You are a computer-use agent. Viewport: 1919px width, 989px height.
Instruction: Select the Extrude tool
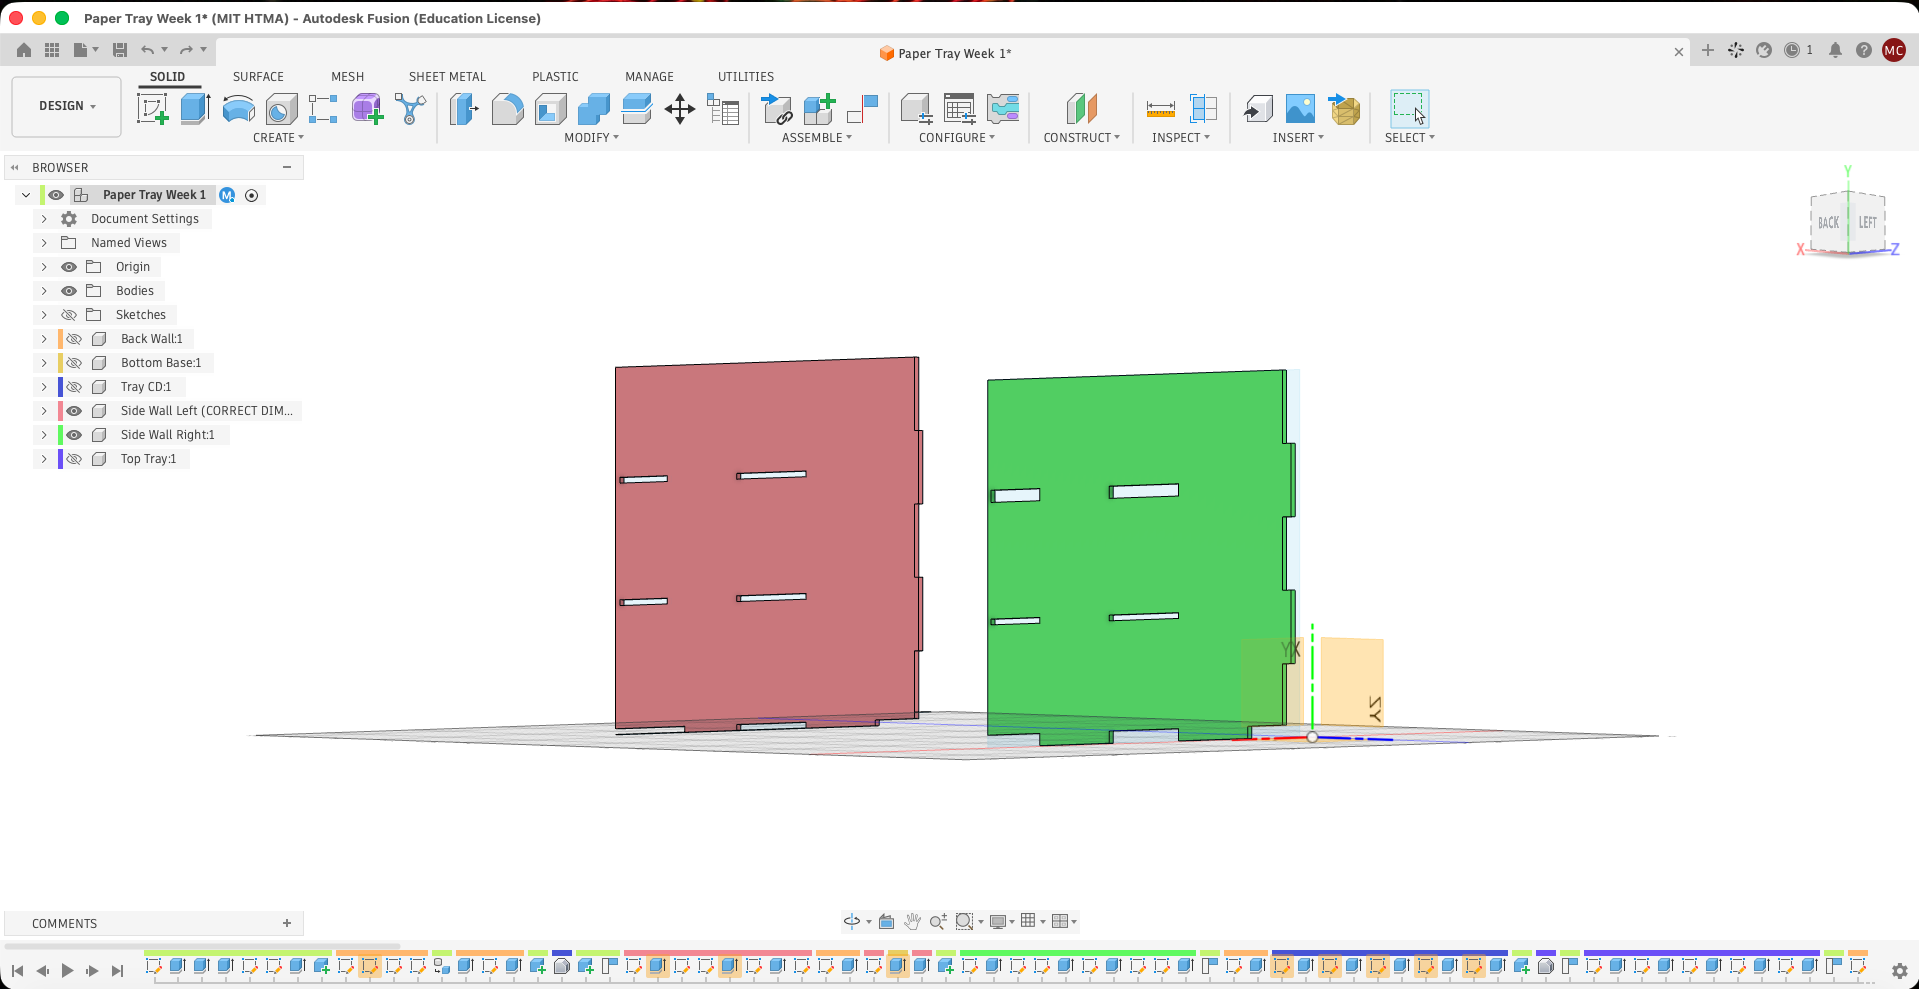pos(195,108)
